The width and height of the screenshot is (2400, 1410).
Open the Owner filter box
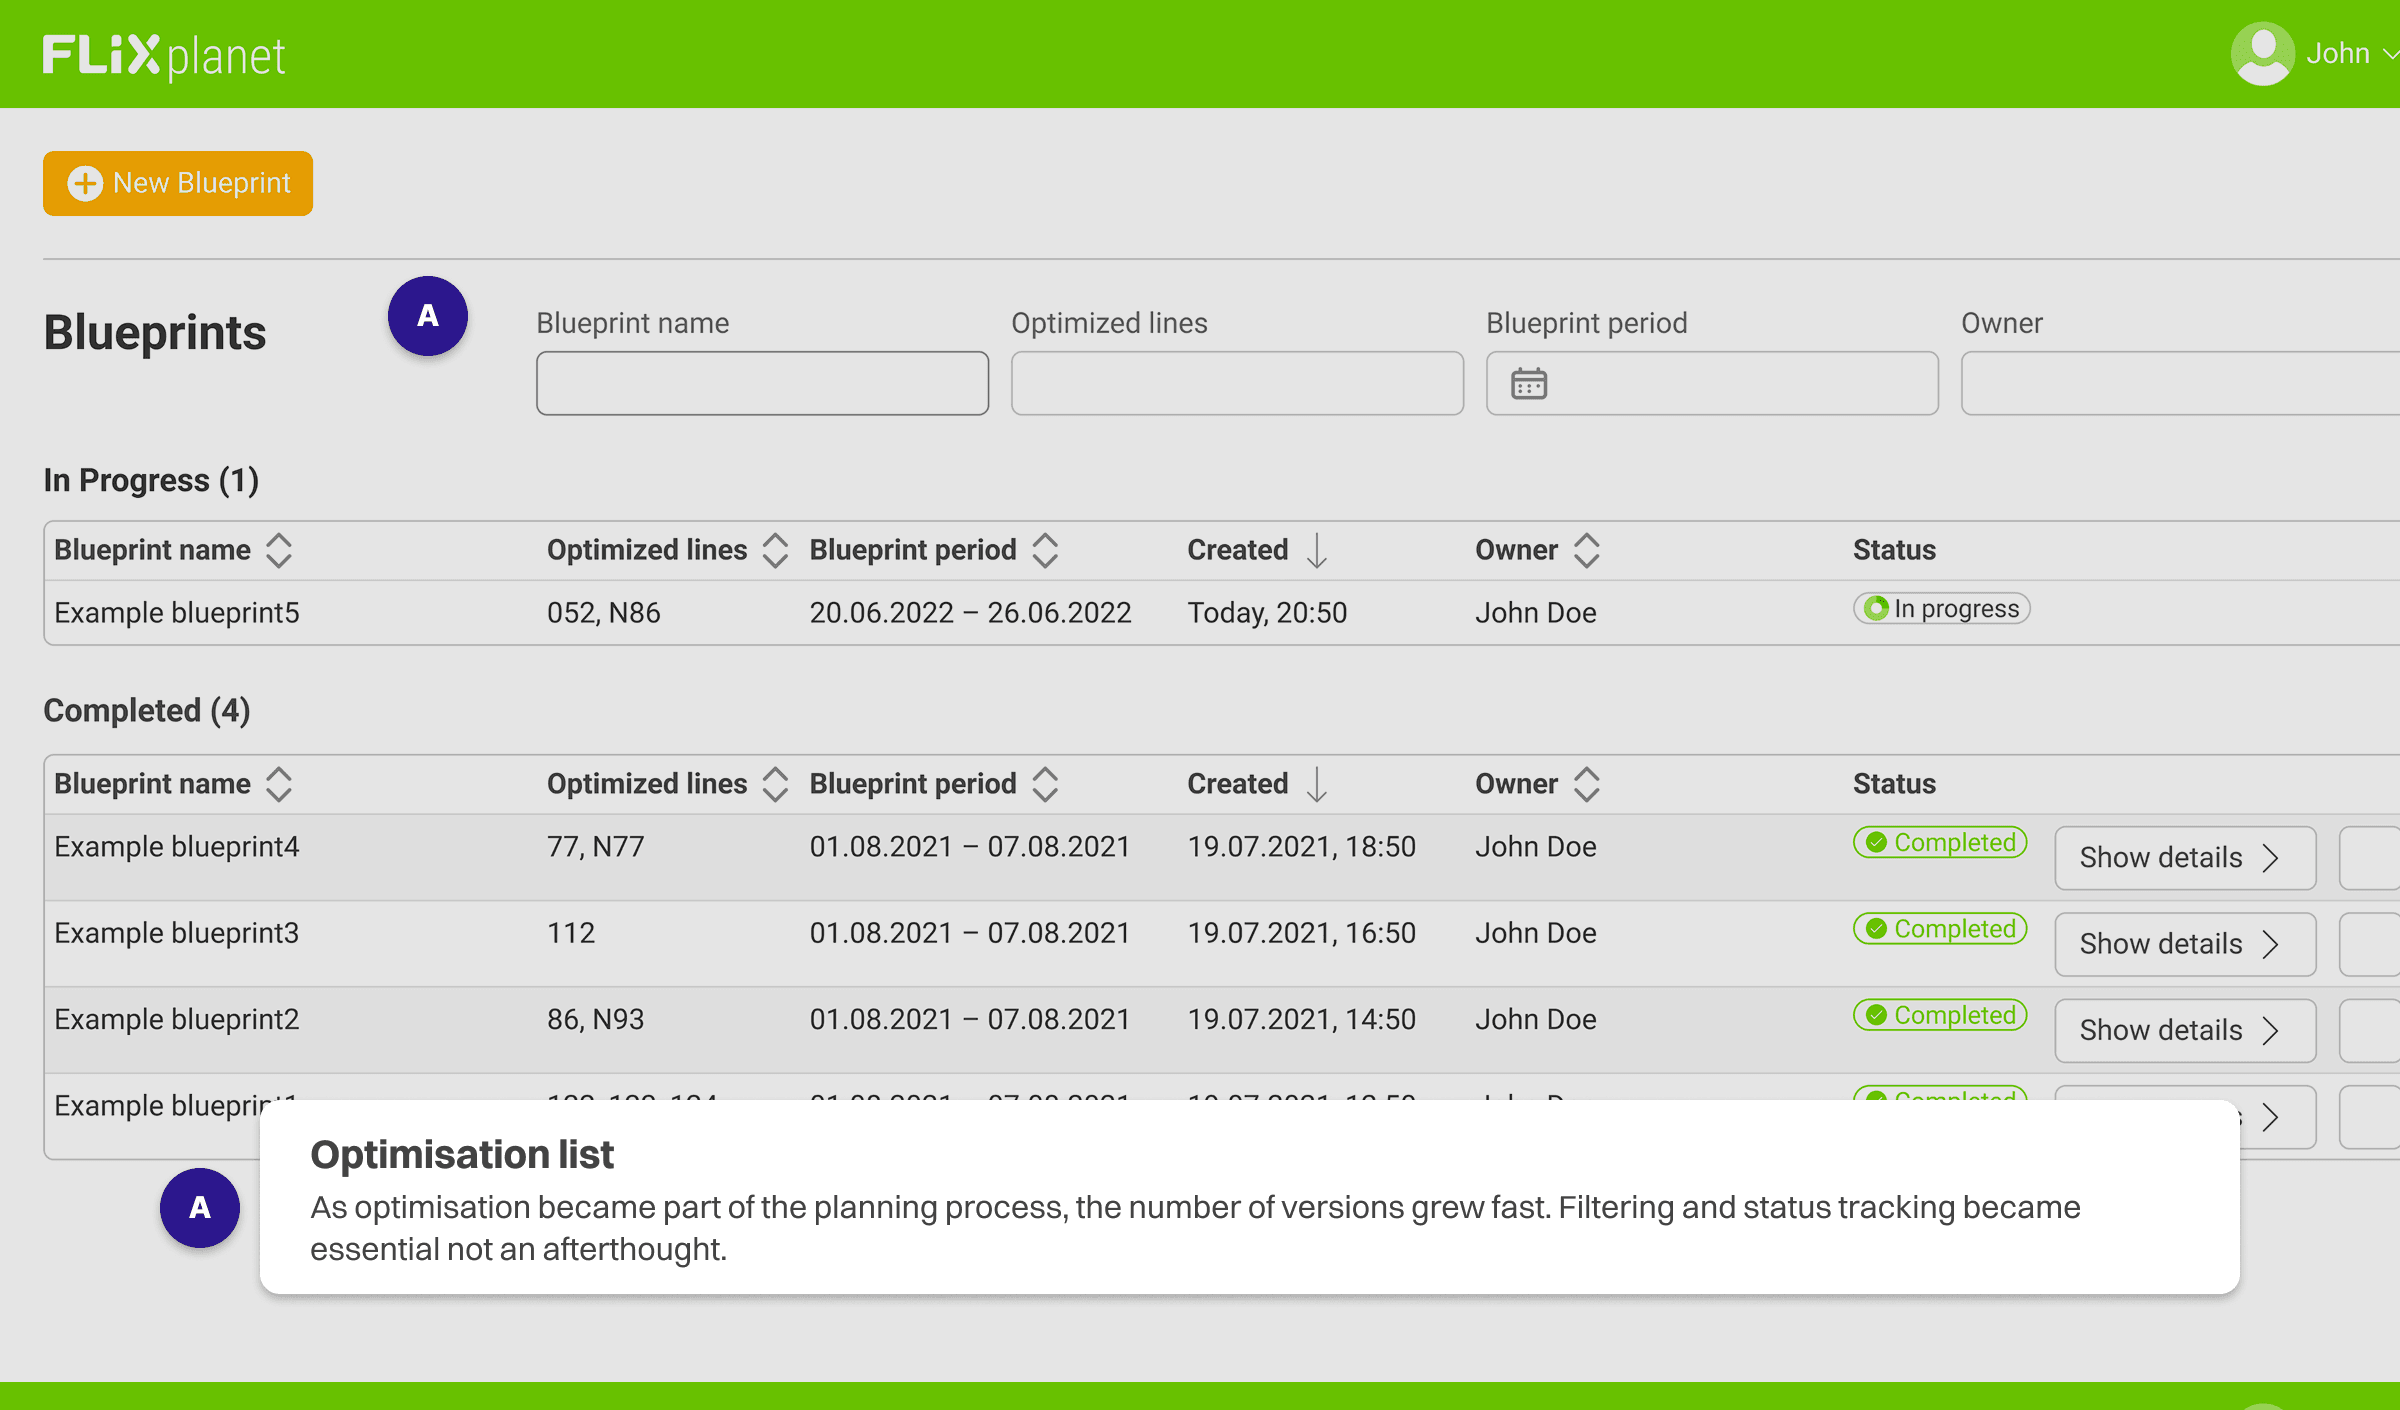coord(2180,383)
